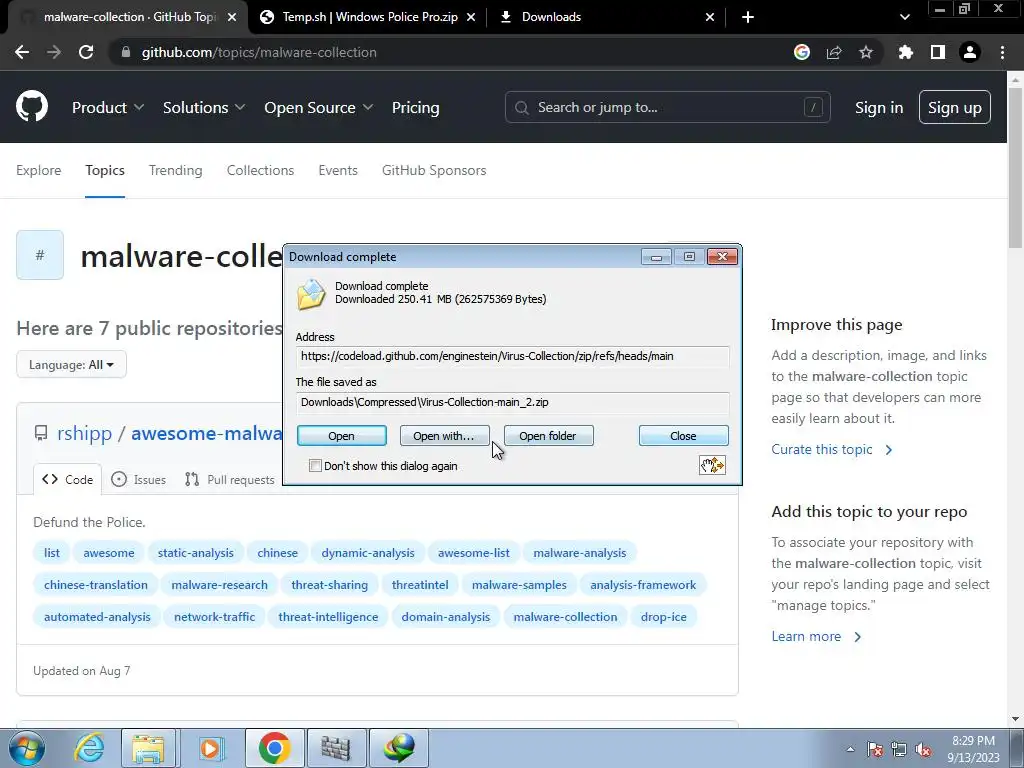
Task: Open the tab search chevron
Action: pos(904,17)
